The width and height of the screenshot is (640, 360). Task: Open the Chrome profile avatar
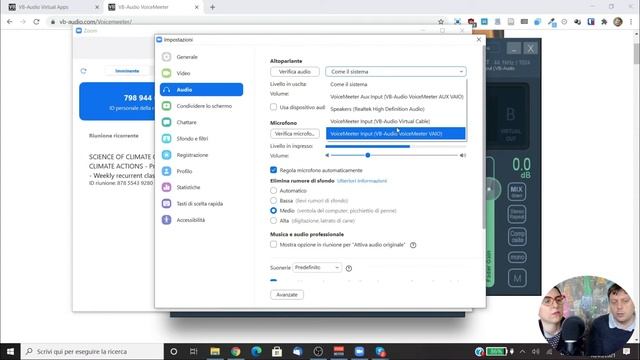pos(618,22)
